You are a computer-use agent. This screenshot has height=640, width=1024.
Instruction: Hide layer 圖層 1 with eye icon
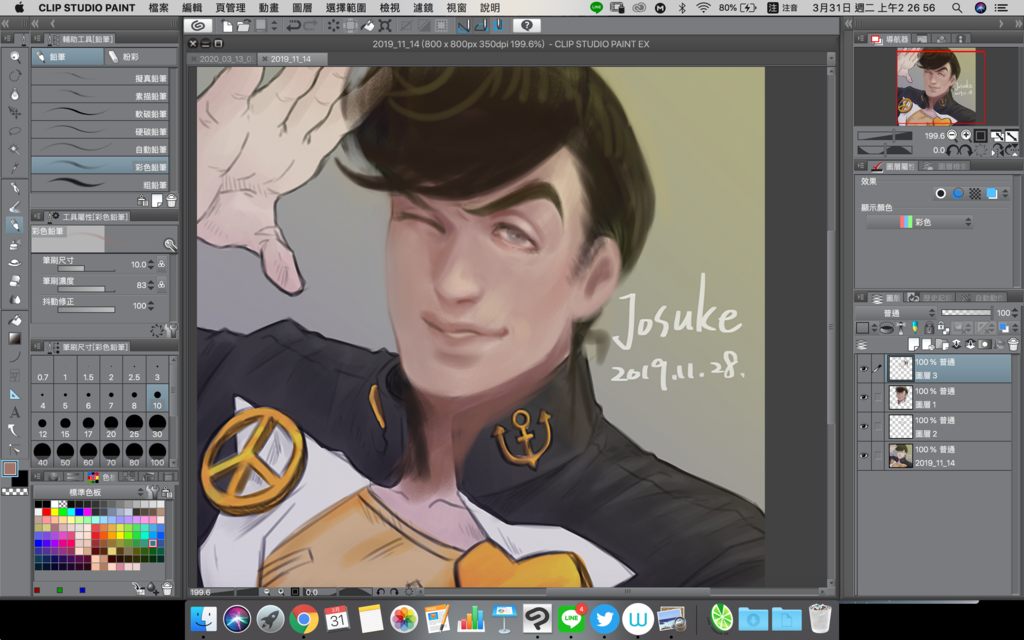click(863, 397)
